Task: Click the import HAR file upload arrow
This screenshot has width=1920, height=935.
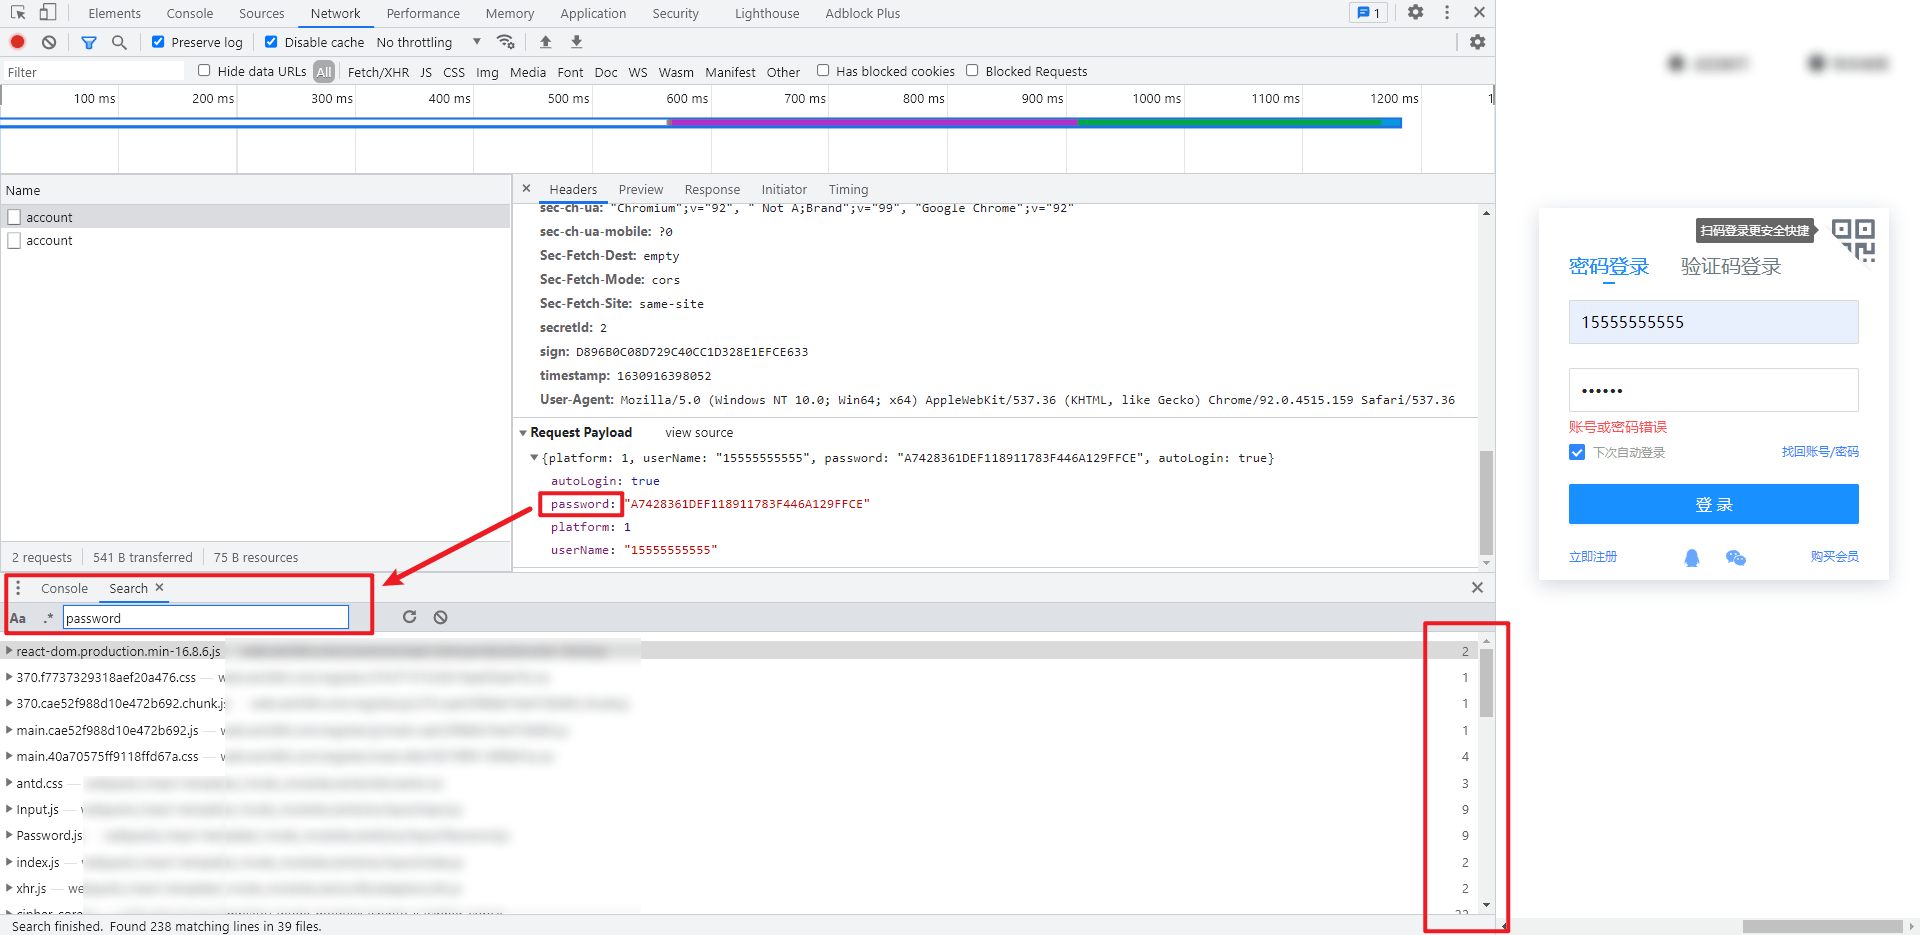Action: tap(545, 42)
